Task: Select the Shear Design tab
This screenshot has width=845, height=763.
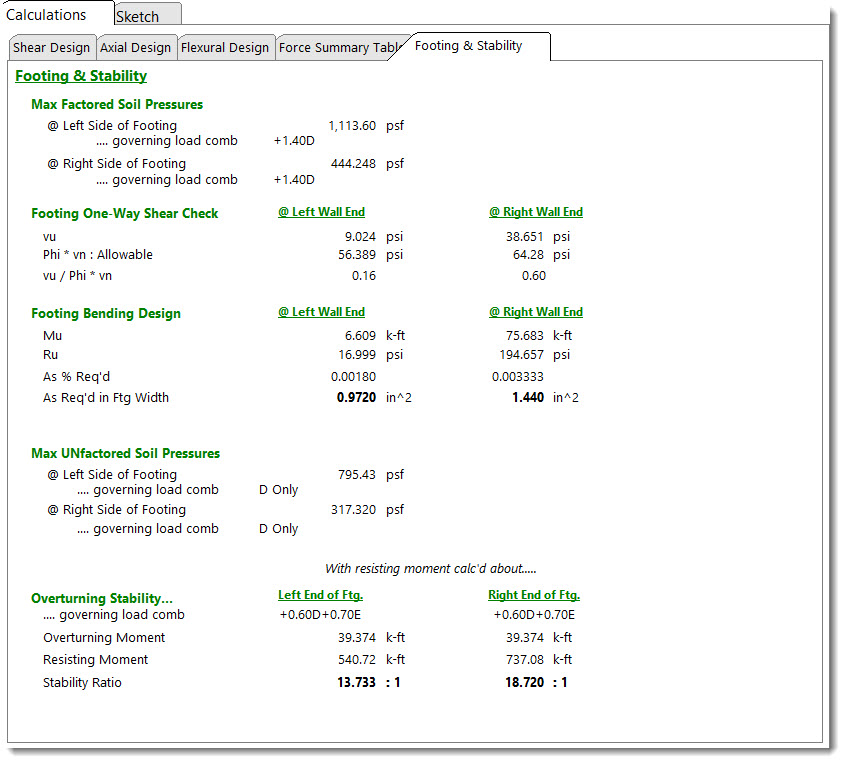Action: tap(51, 47)
